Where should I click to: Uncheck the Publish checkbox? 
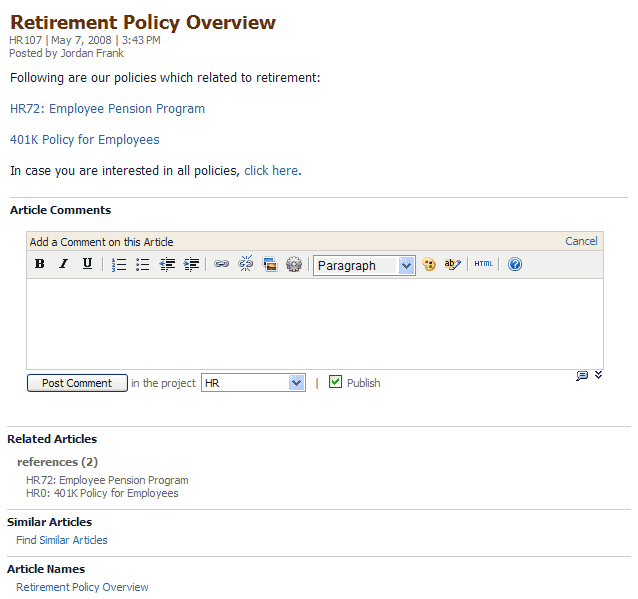[336, 382]
